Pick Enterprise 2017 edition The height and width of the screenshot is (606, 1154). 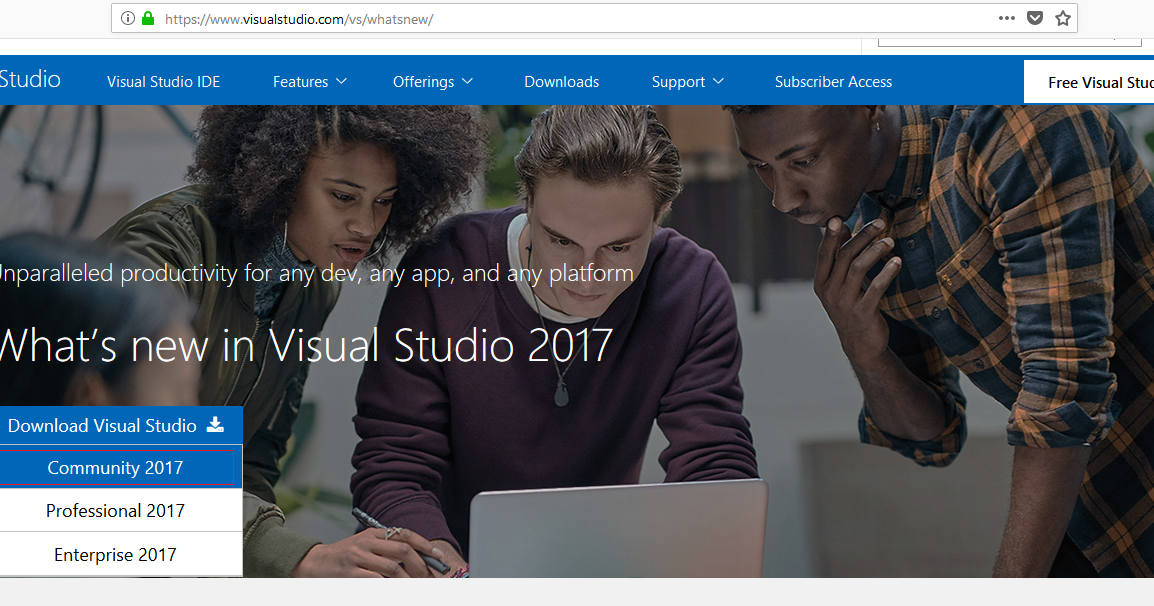114,554
